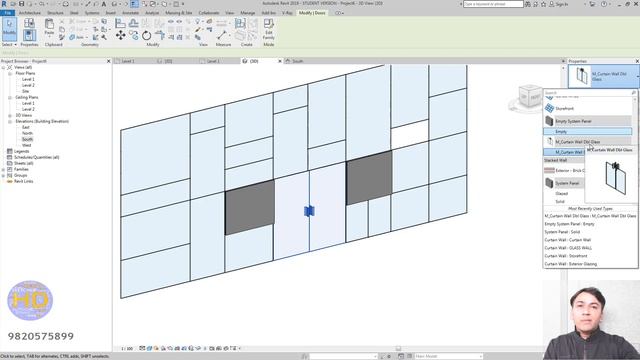This screenshot has width=640, height=360.
Task: Choose Glazed under System Panel
Action: [x=562, y=193]
